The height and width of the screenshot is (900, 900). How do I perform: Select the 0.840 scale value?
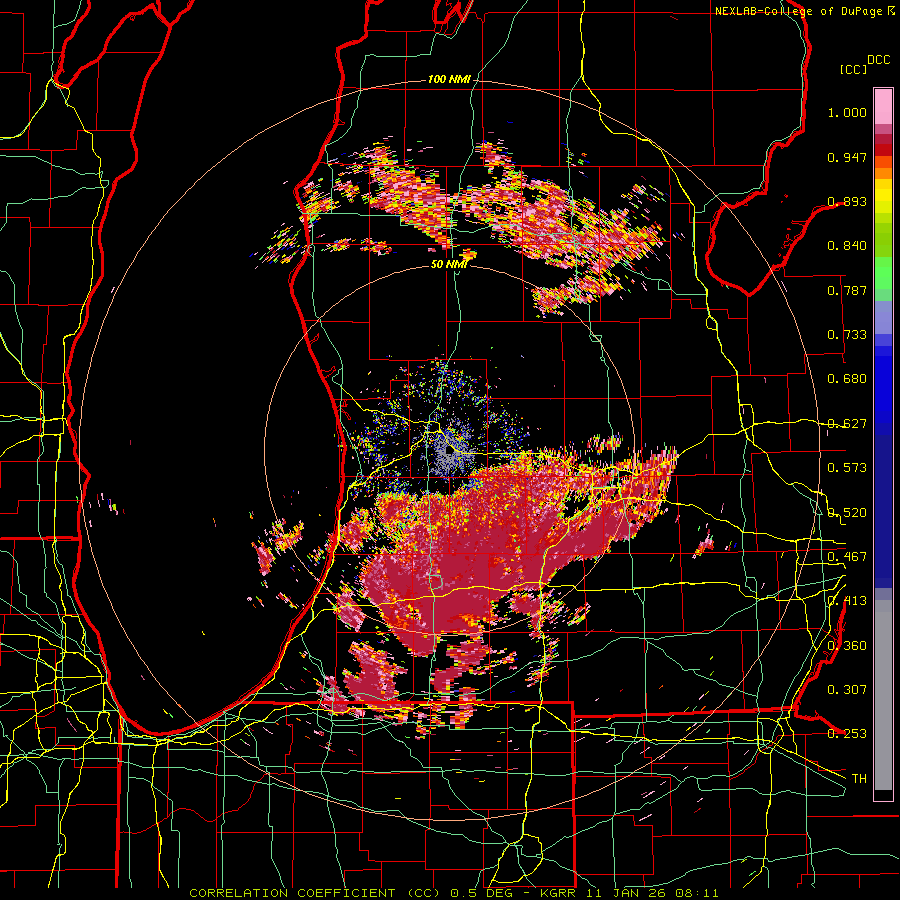coord(847,246)
